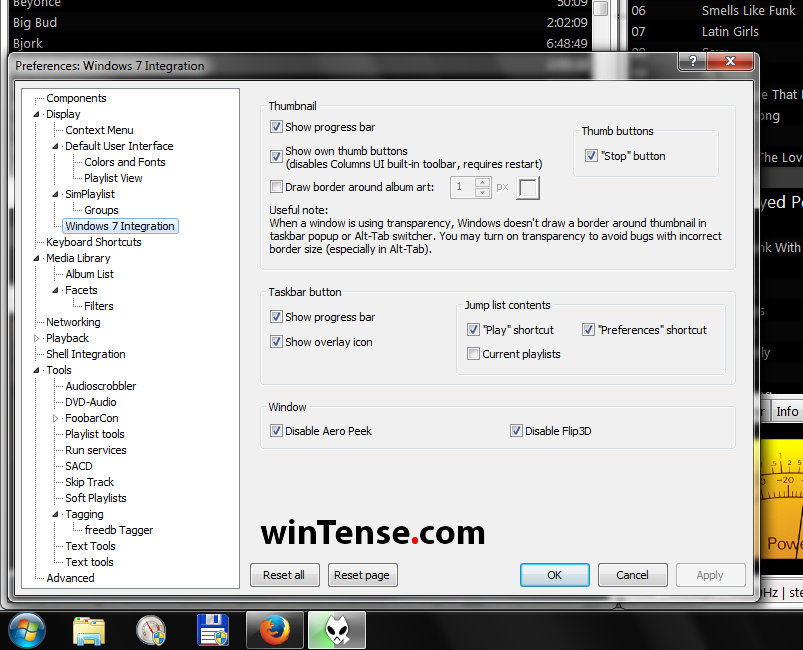Screen dimensions: 803x650
Task: Expand the FoobarCon node
Action: click(x=55, y=418)
